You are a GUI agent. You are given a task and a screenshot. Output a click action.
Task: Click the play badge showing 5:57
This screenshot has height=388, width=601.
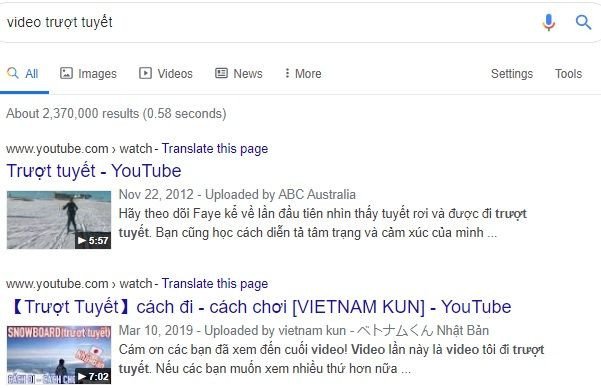click(93, 240)
